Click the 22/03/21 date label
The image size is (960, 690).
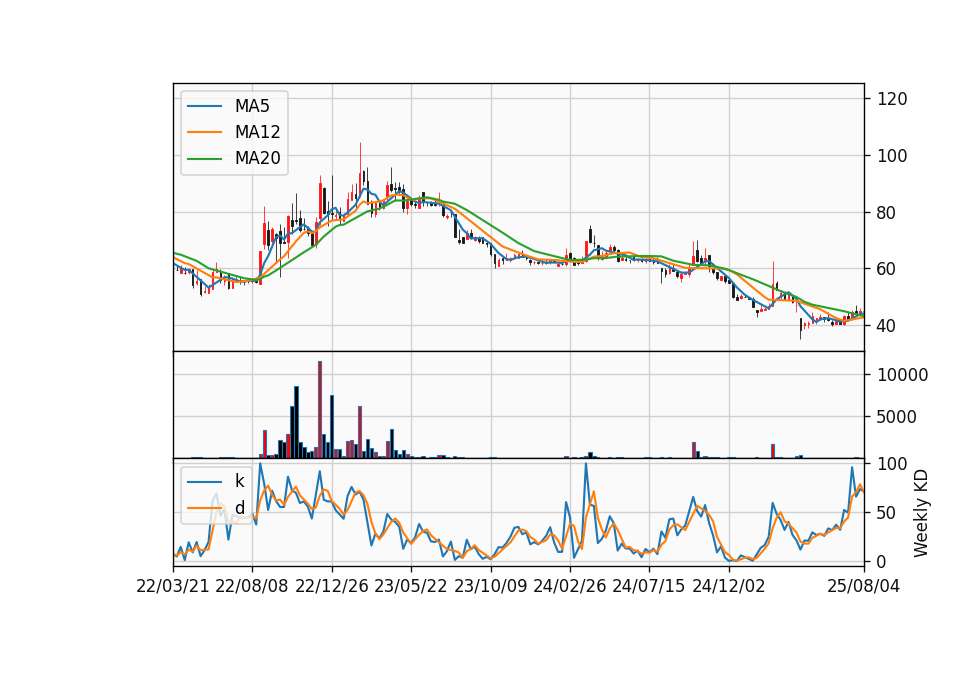(173, 586)
